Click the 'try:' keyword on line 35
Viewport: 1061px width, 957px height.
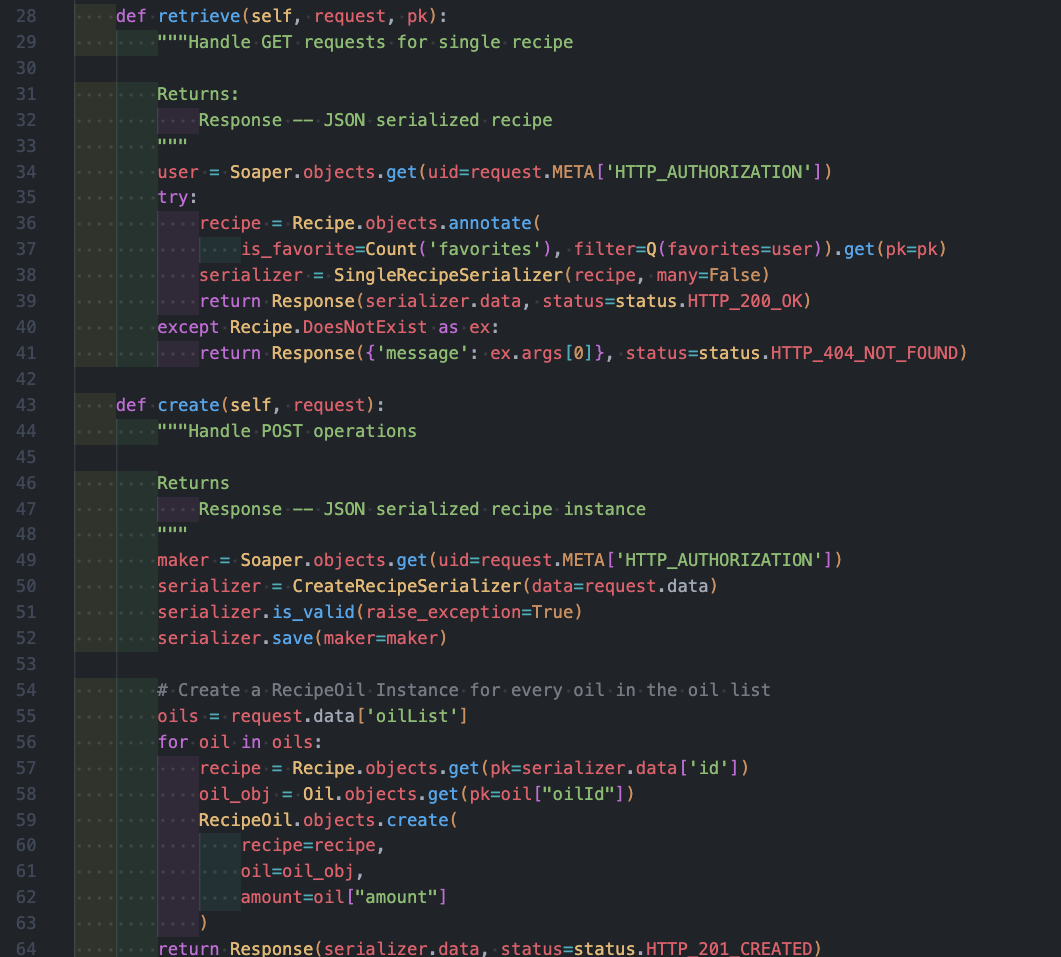[x=177, y=197]
